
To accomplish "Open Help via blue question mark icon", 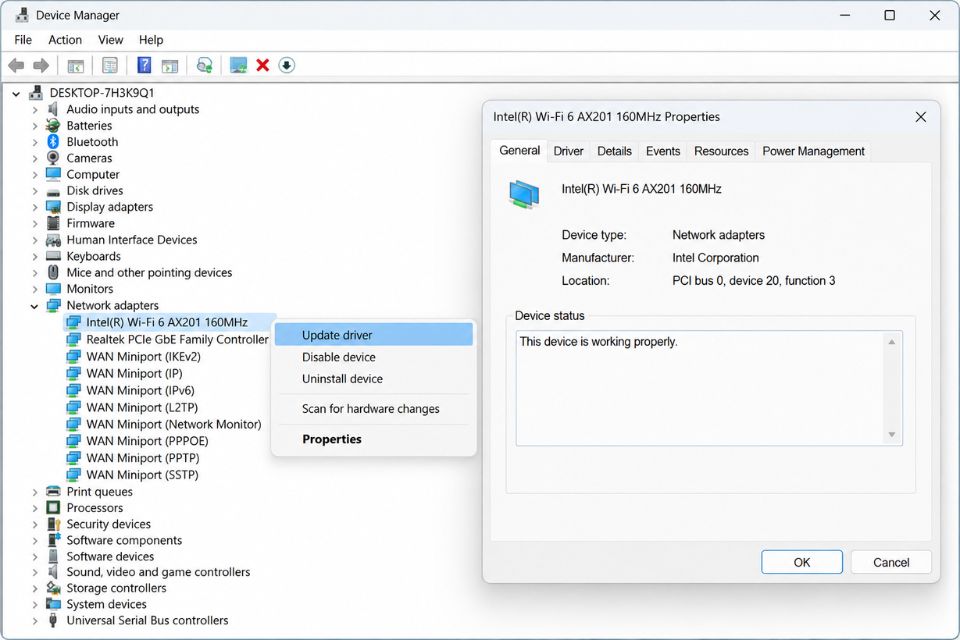I will pyautogui.click(x=144, y=65).
